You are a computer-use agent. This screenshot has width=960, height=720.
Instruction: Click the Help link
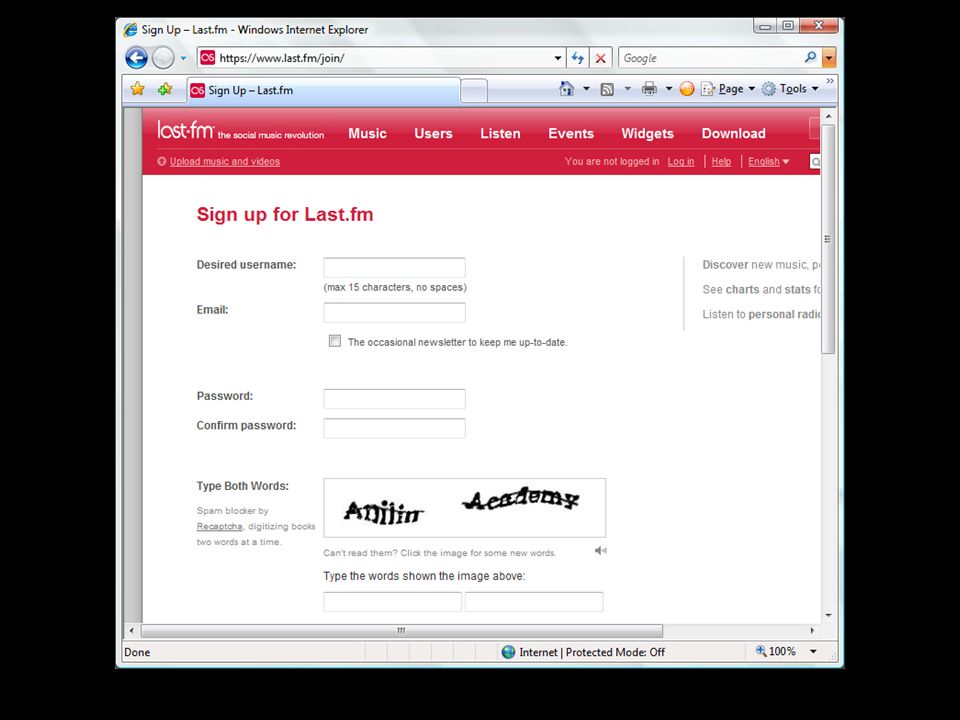tap(721, 162)
